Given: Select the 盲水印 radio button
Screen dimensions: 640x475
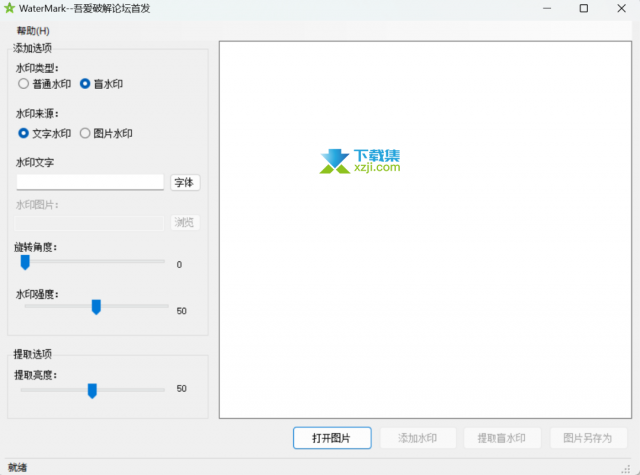Looking at the screenshot, I should click(x=101, y=84).
